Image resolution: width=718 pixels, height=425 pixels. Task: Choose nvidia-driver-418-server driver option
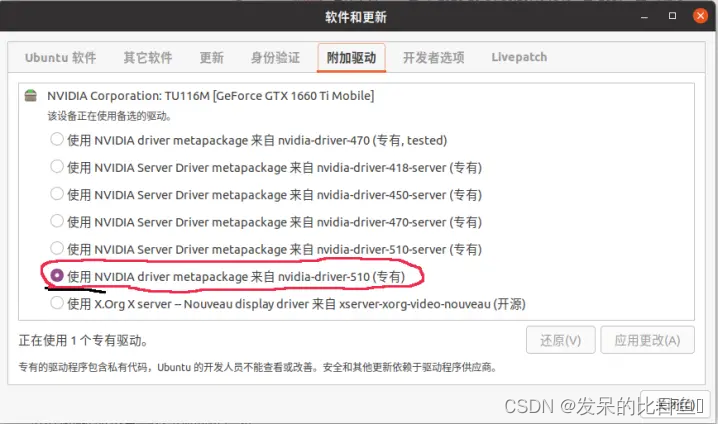57,167
